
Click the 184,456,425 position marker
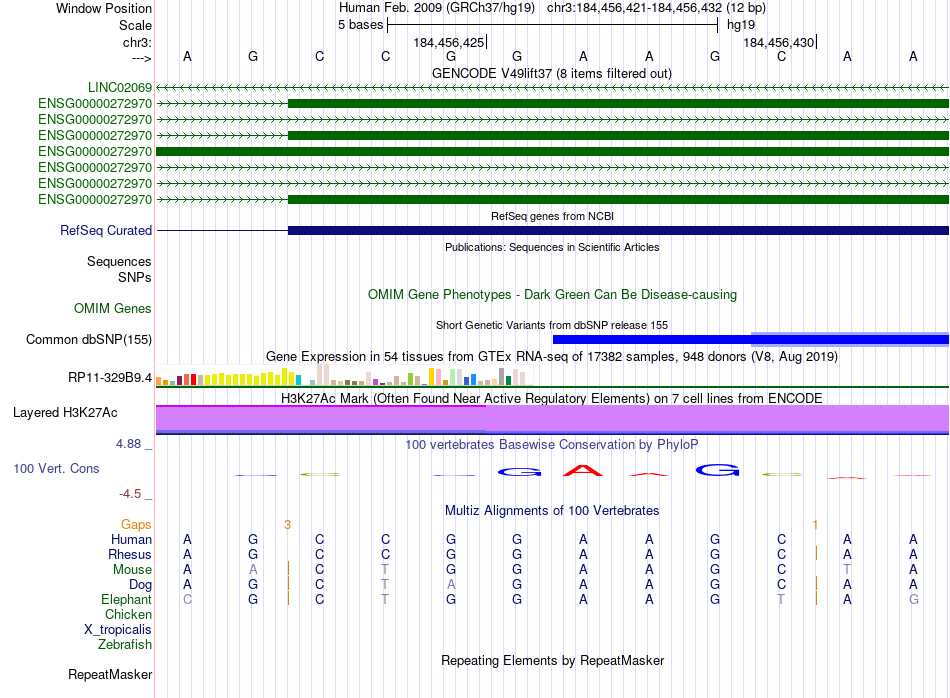click(x=449, y=42)
